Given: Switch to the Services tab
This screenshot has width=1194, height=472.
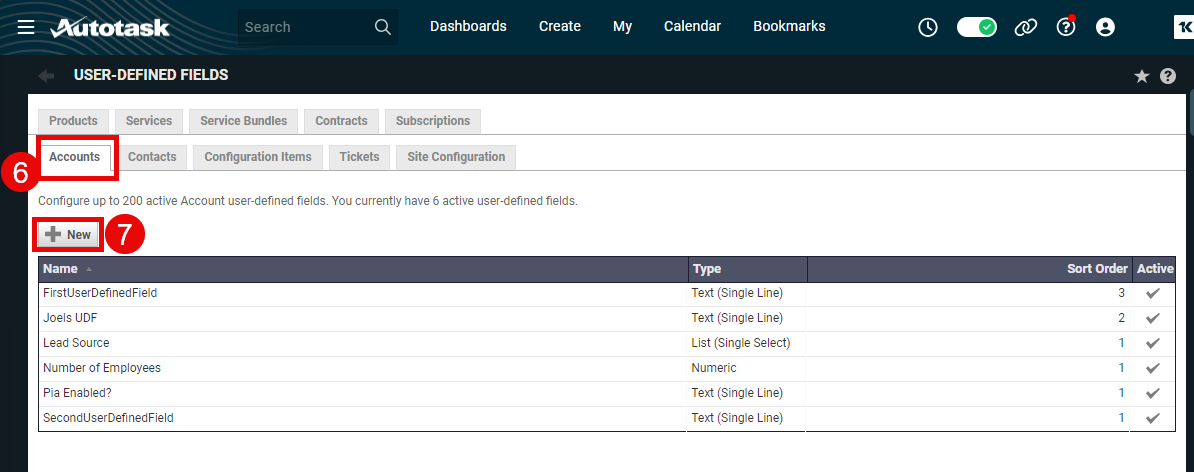Looking at the screenshot, I should pos(149,121).
